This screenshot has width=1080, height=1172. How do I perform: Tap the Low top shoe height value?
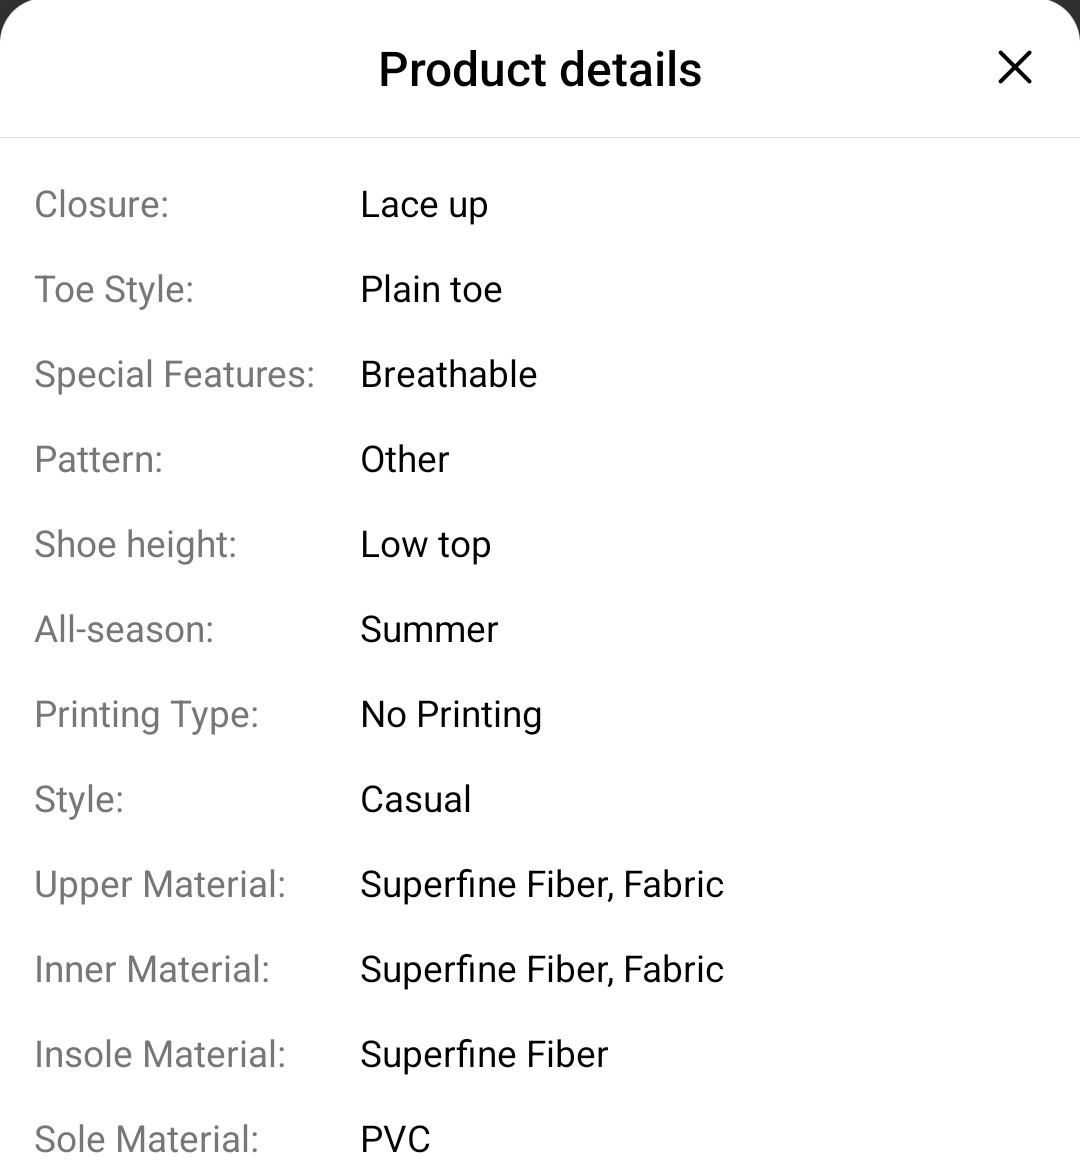tap(425, 545)
